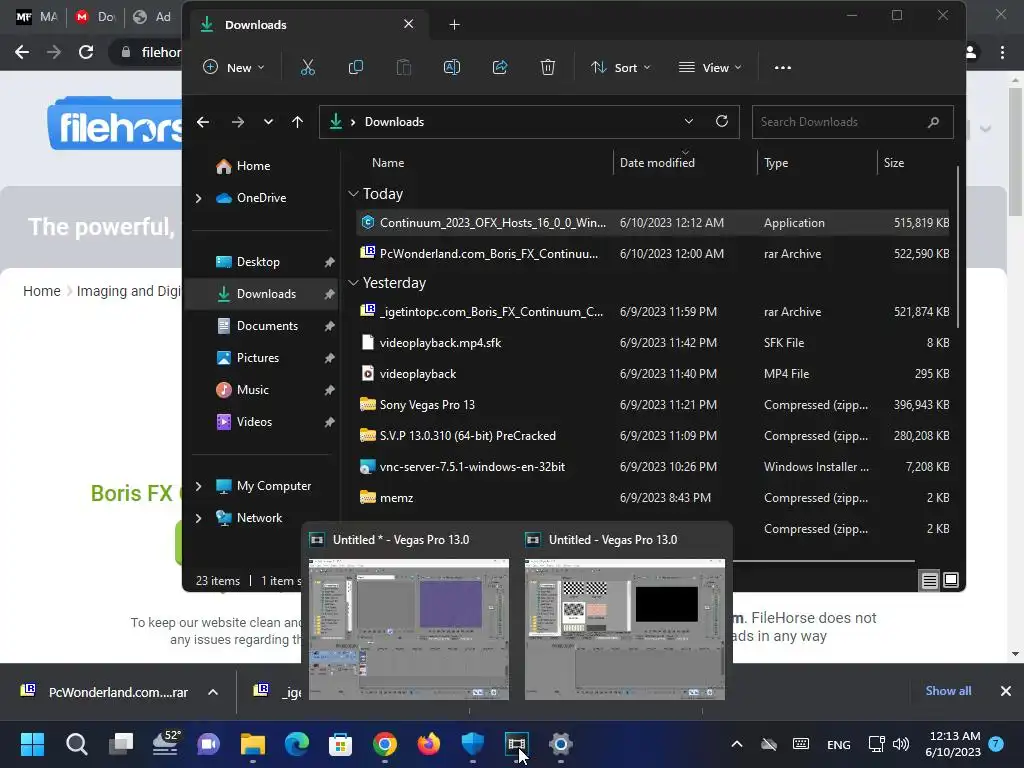Open Google Chrome from taskbar

[x=385, y=744]
